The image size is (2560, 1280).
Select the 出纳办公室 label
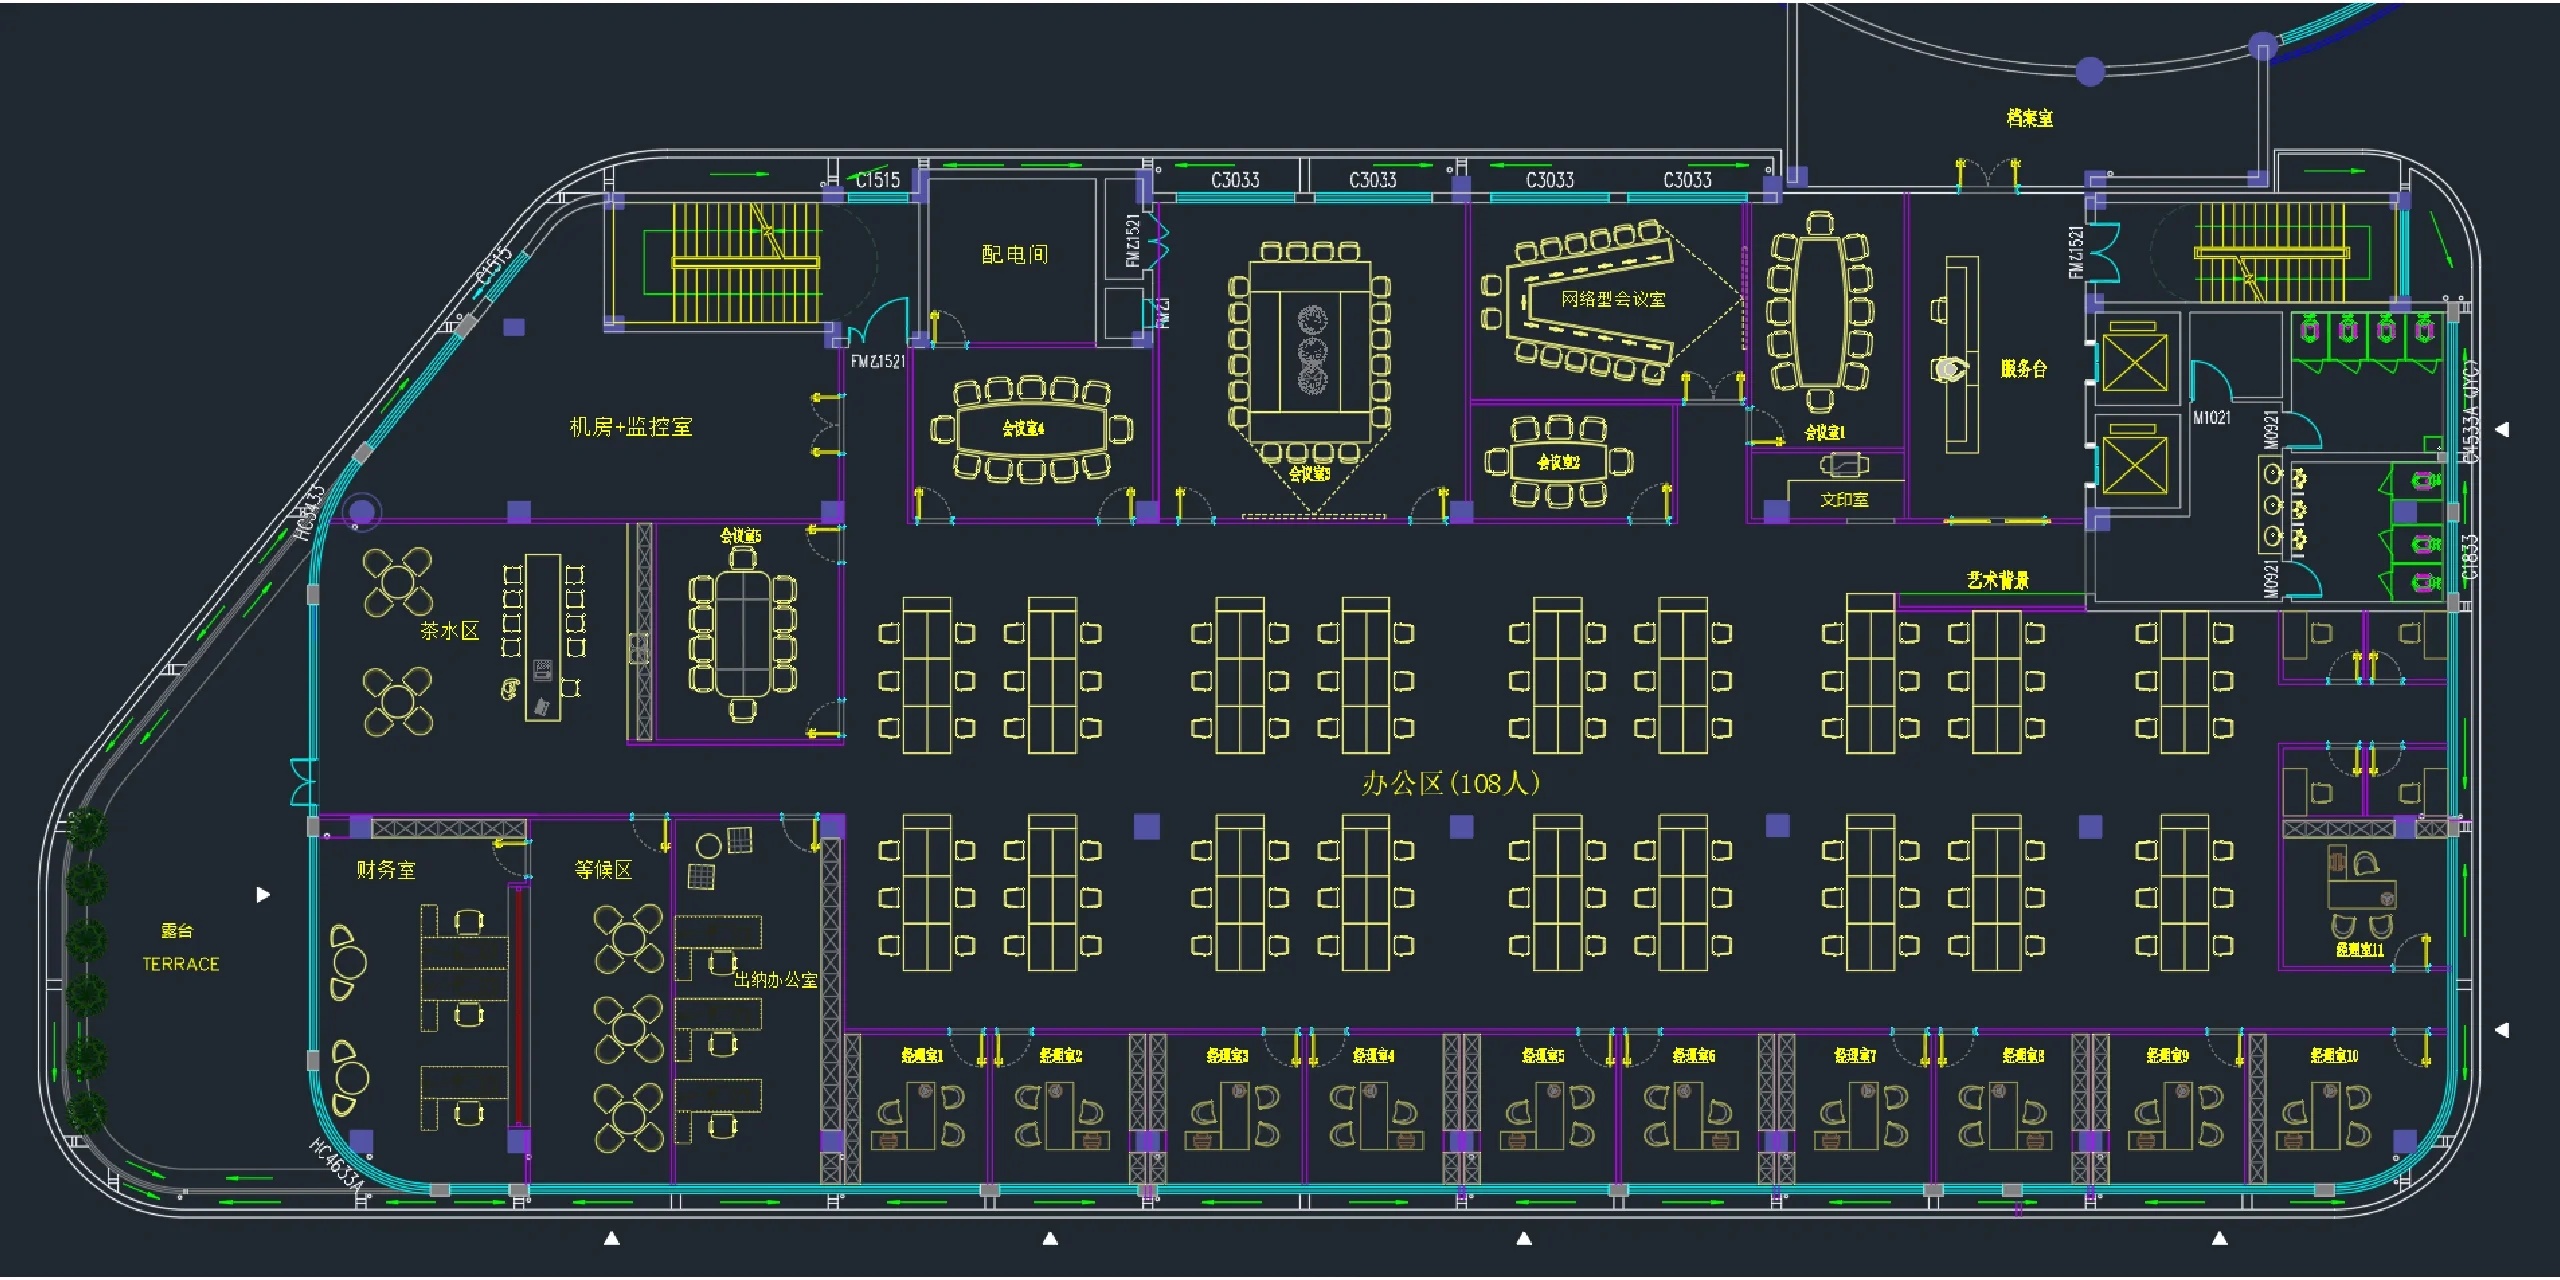(x=775, y=980)
